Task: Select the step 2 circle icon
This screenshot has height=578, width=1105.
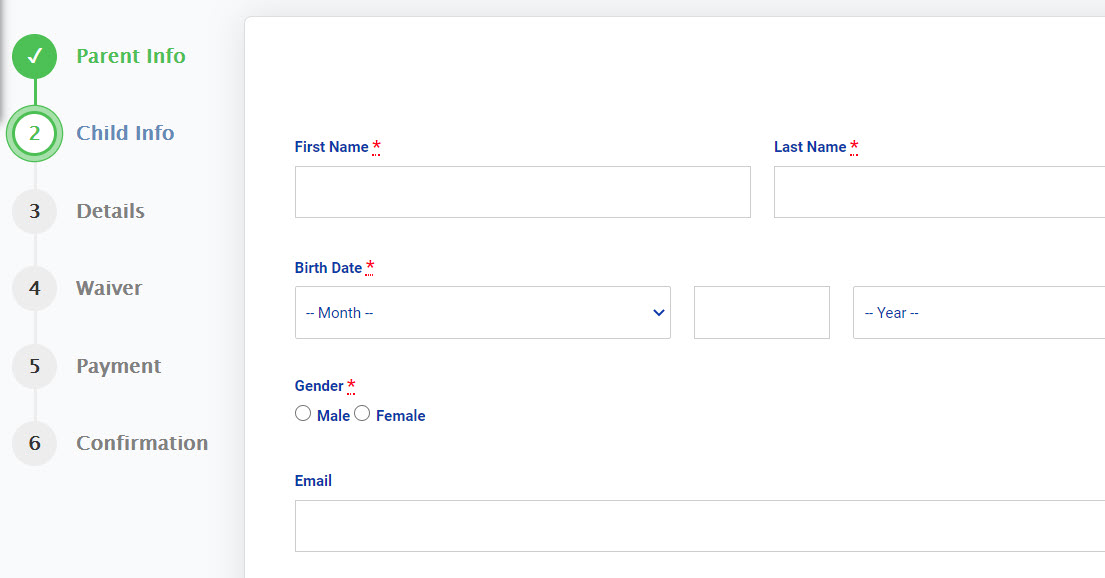Action: 35,133
